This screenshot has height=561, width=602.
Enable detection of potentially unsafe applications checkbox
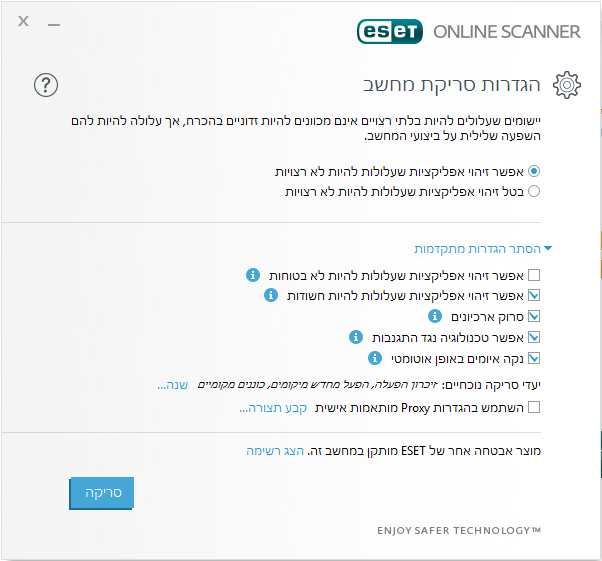[534, 275]
